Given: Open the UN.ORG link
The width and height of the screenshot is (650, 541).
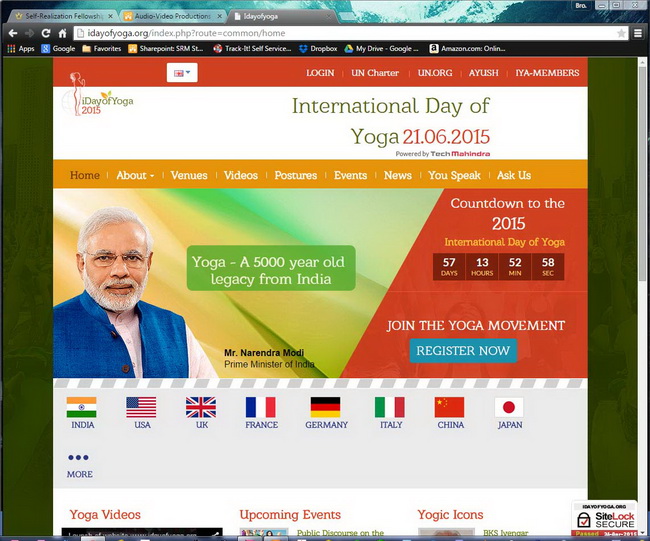Looking at the screenshot, I should [x=435, y=73].
